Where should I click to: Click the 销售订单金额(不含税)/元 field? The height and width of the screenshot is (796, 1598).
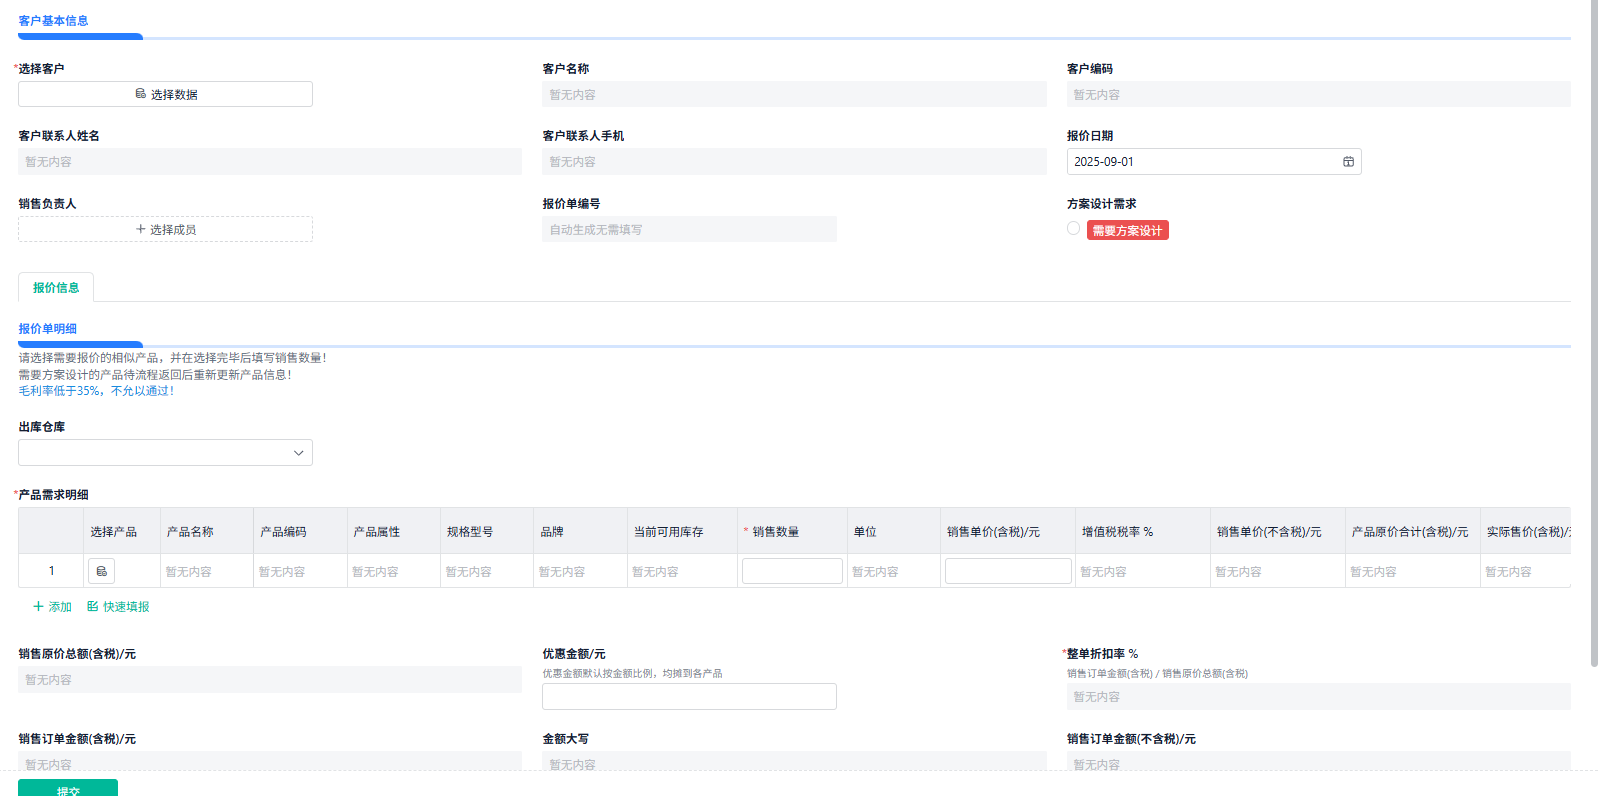1318,762
